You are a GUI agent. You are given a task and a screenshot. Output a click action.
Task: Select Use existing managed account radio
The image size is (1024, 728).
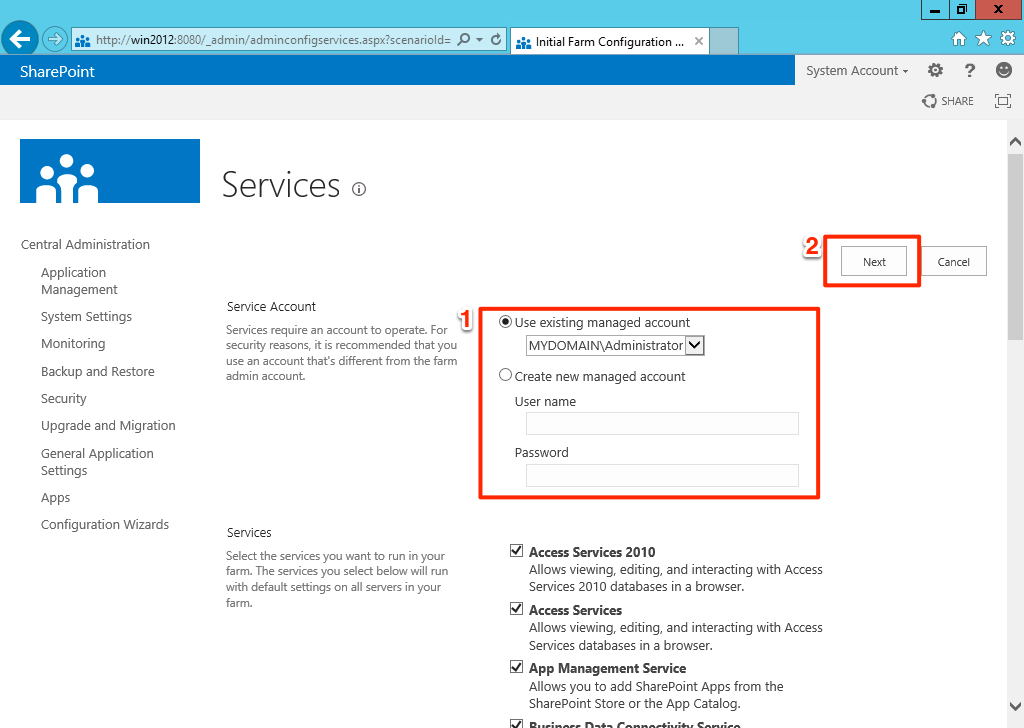click(x=505, y=322)
